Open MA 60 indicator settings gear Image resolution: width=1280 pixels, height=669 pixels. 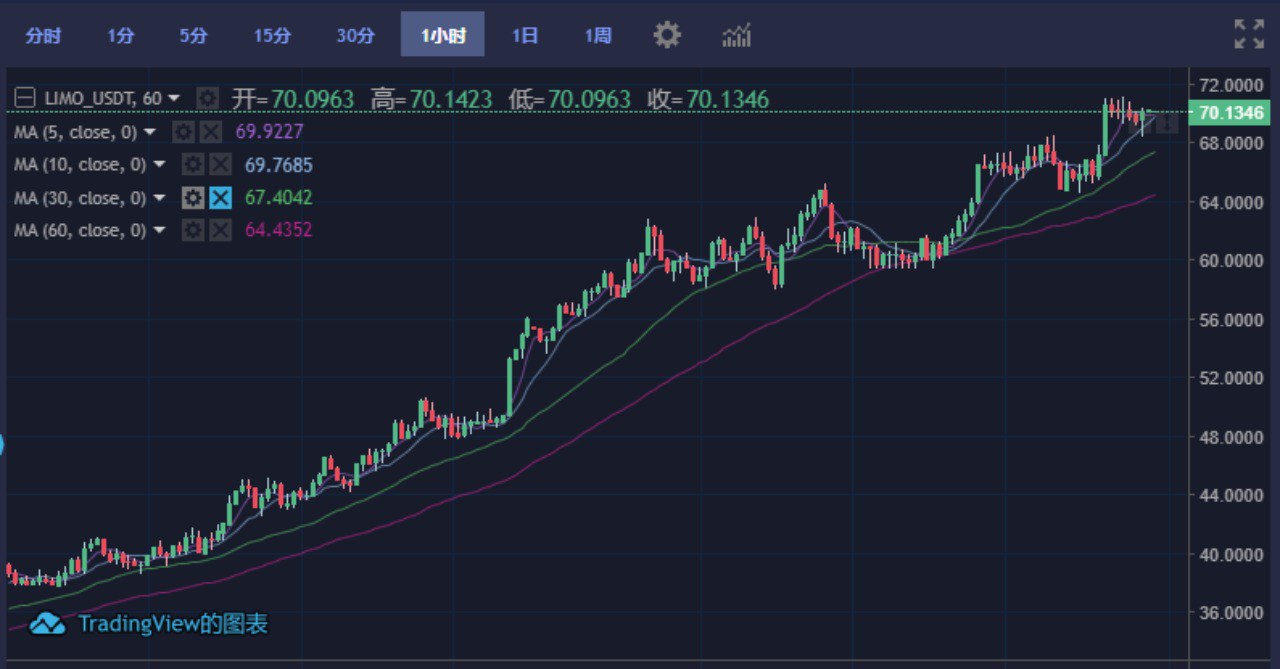[193, 231]
